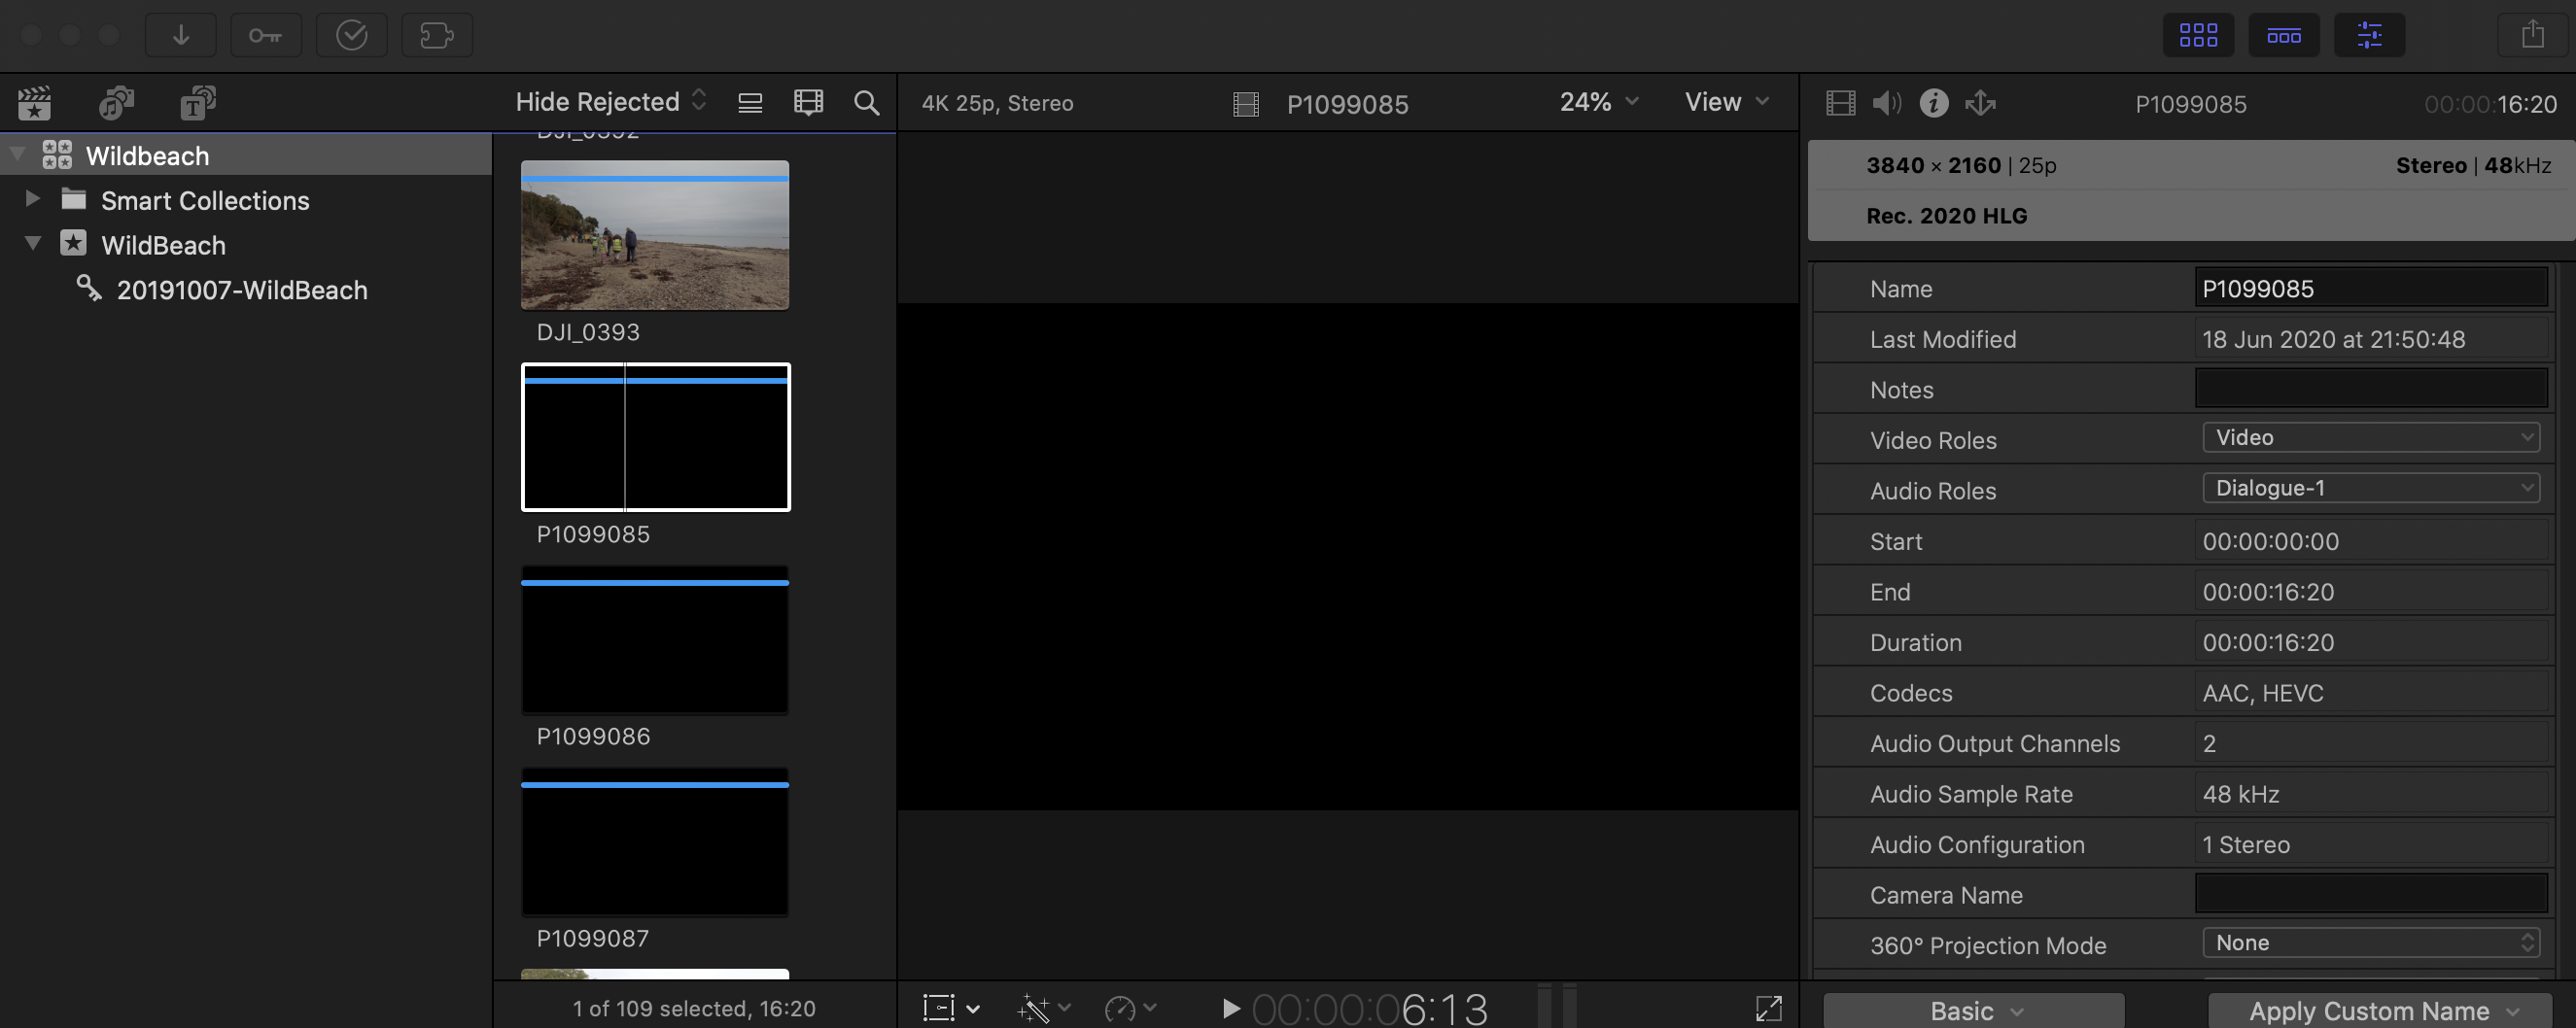Select the Wildbeach library row
This screenshot has height=1028, width=2576.
[x=246, y=155]
